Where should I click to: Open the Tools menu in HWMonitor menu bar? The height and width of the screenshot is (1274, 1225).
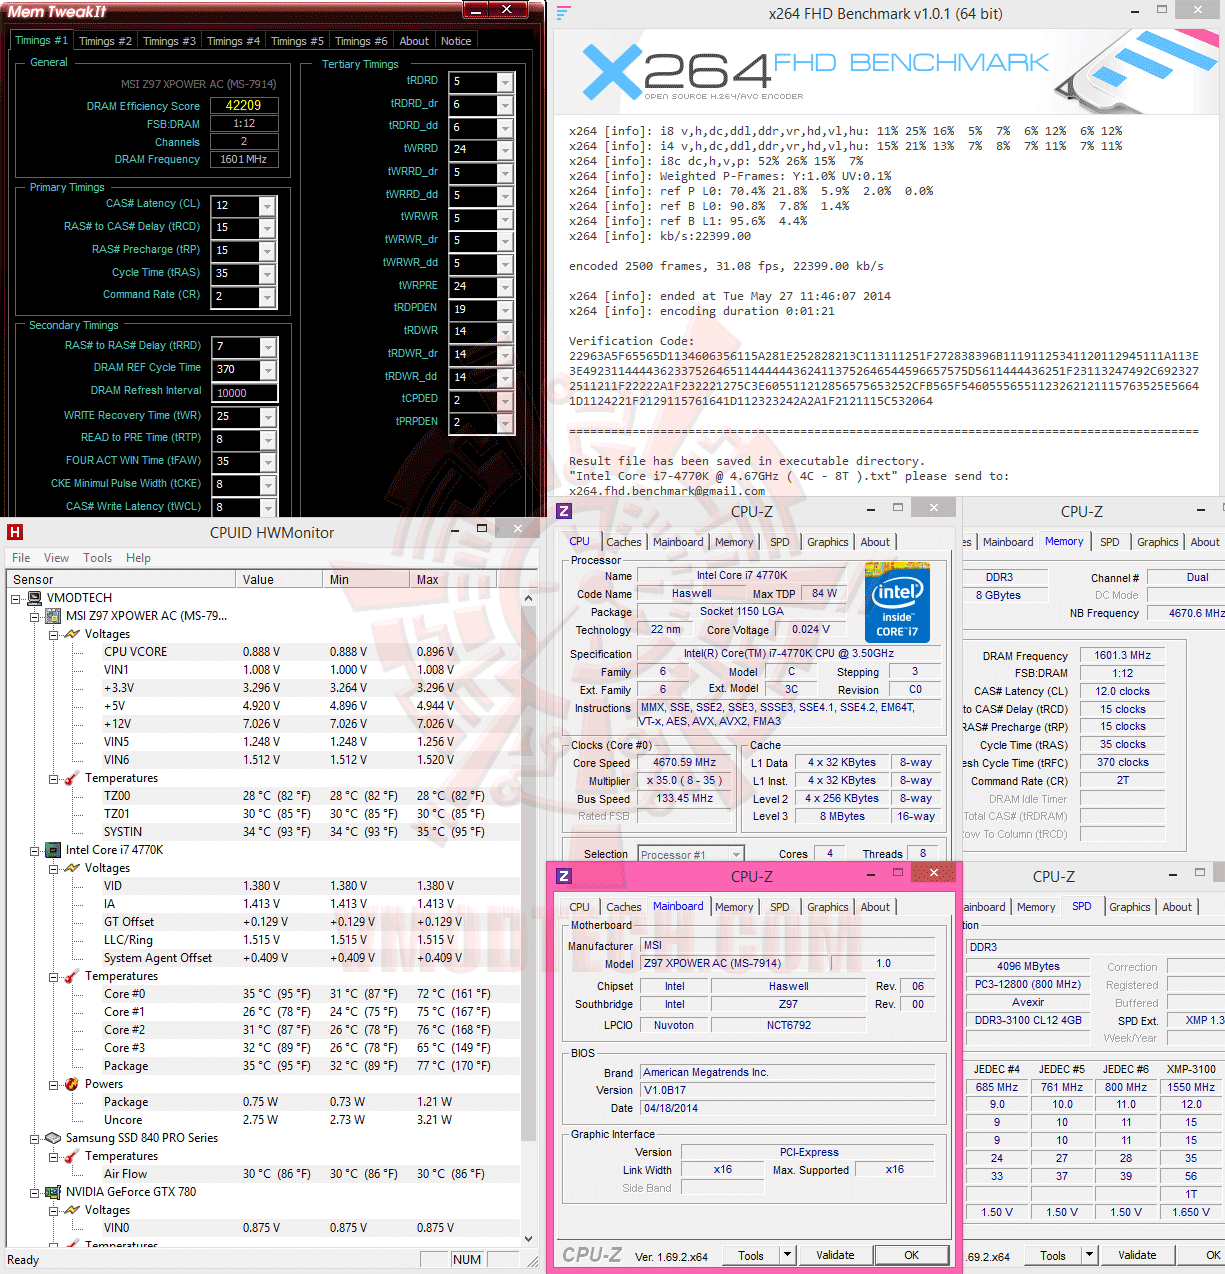point(98,558)
